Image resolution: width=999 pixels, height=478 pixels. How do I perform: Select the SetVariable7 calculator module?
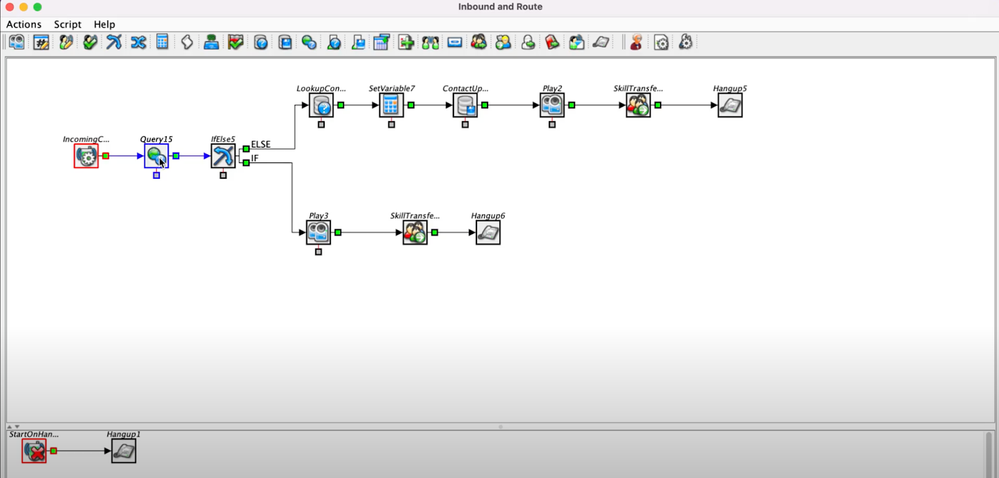tap(391, 105)
